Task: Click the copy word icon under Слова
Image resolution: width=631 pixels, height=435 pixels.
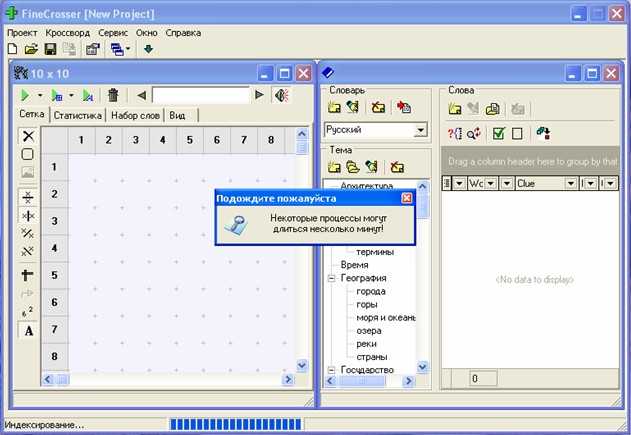Action: tap(493, 109)
